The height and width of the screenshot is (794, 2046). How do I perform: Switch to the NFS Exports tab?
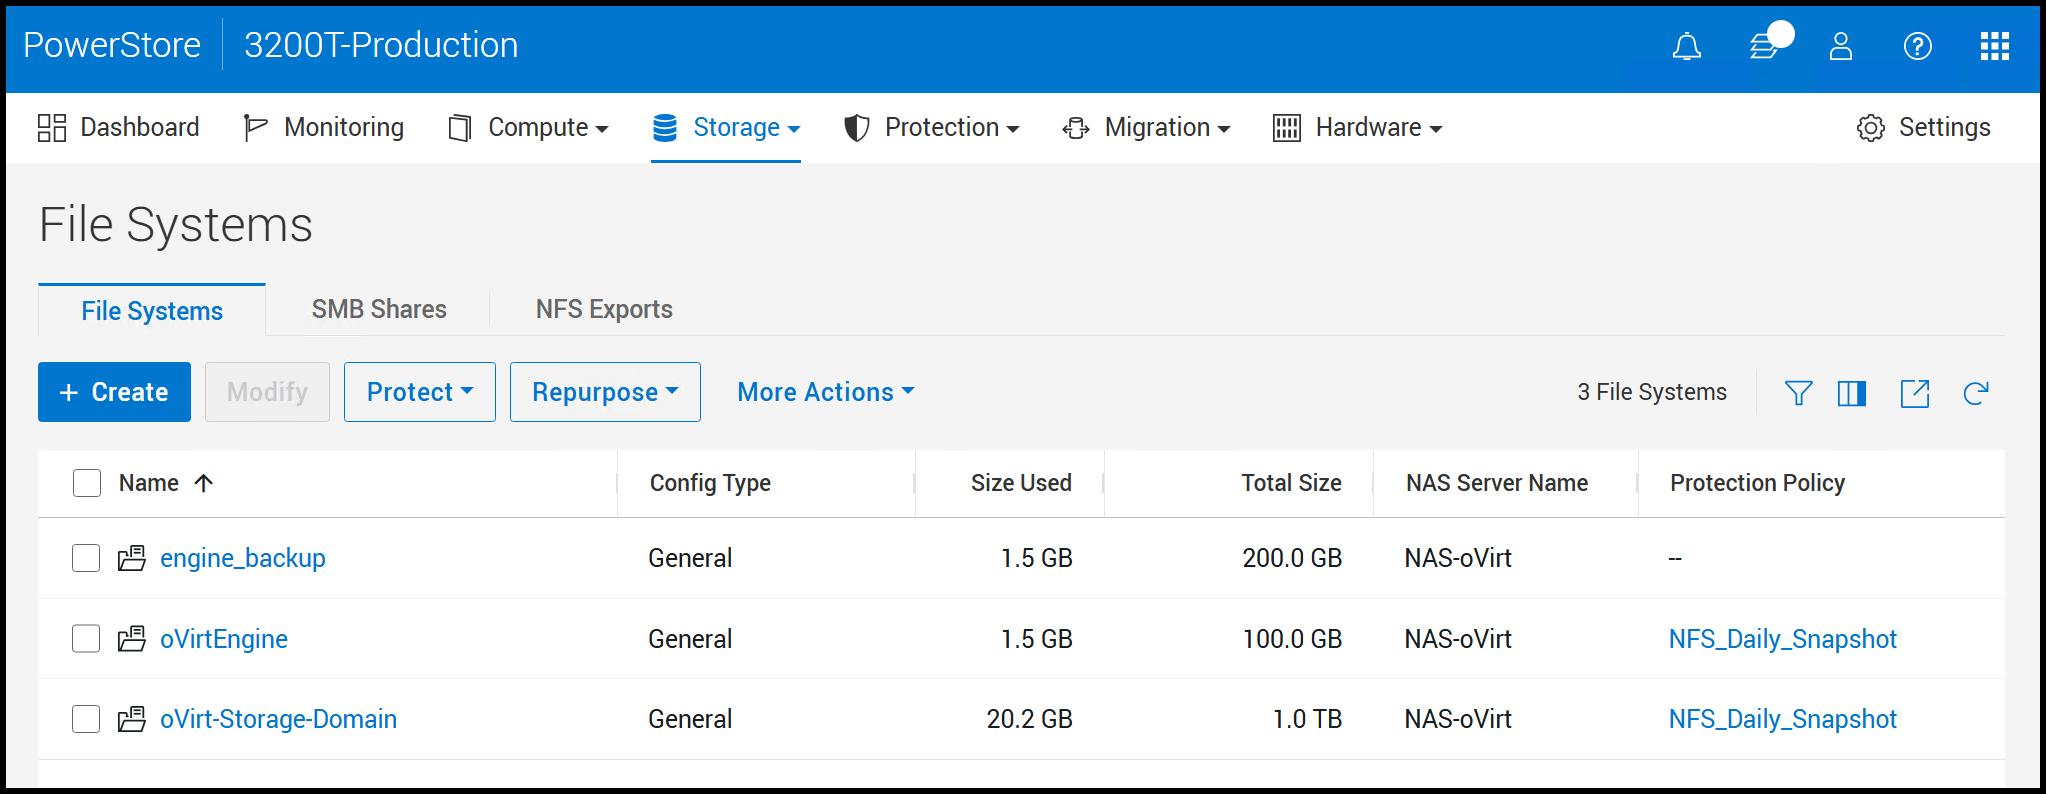(x=604, y=310)
